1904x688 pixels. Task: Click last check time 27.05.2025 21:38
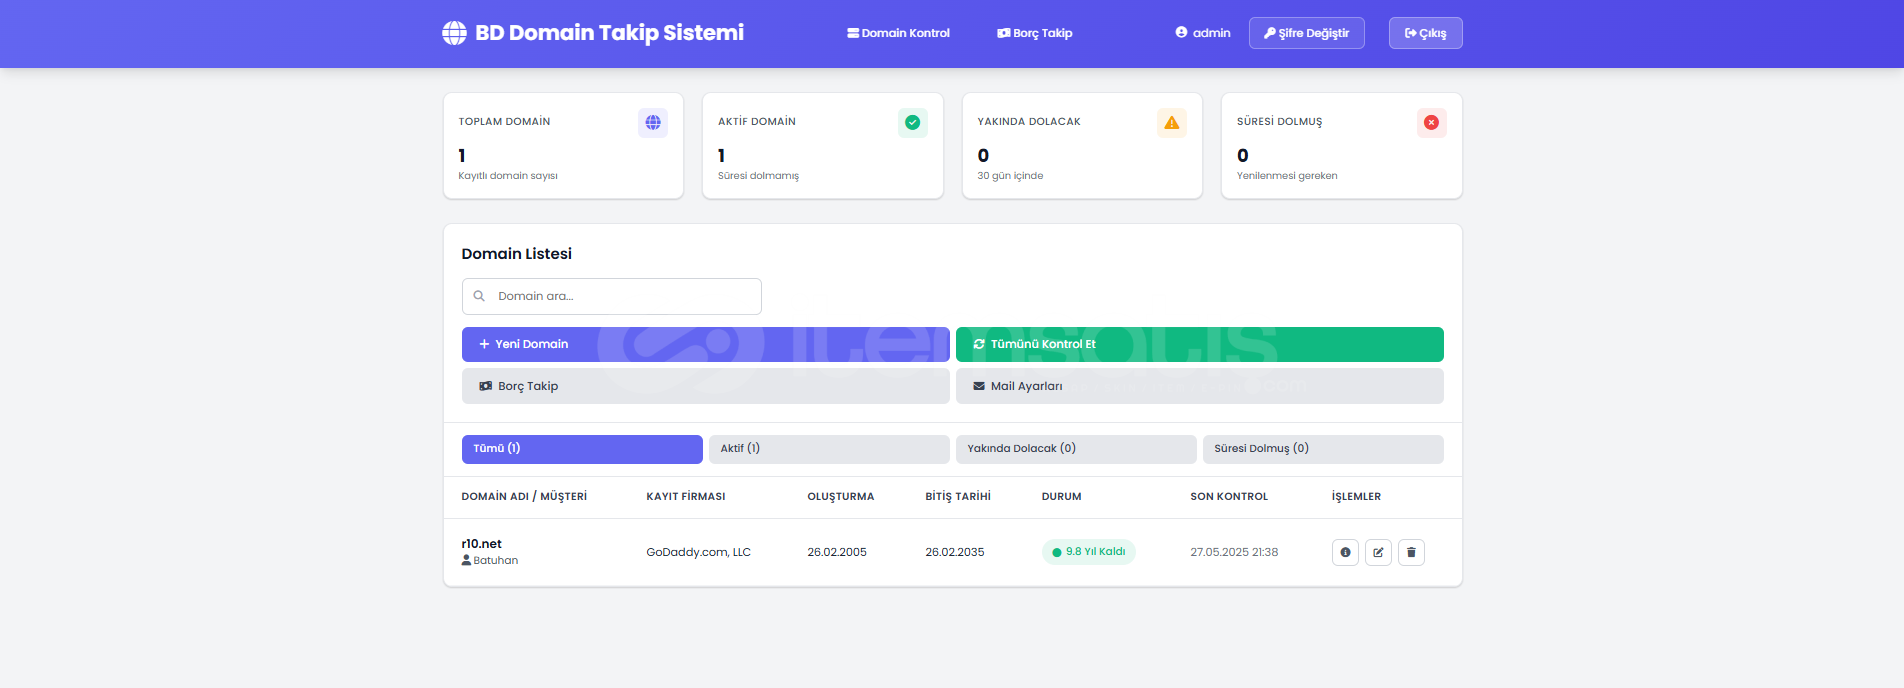click(x=1234, y=552)
